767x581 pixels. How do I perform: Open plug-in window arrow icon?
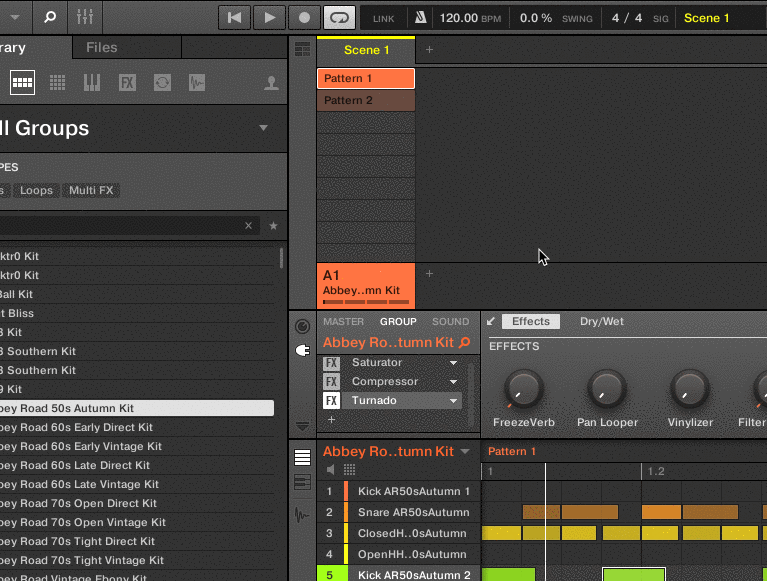[491, 321]
